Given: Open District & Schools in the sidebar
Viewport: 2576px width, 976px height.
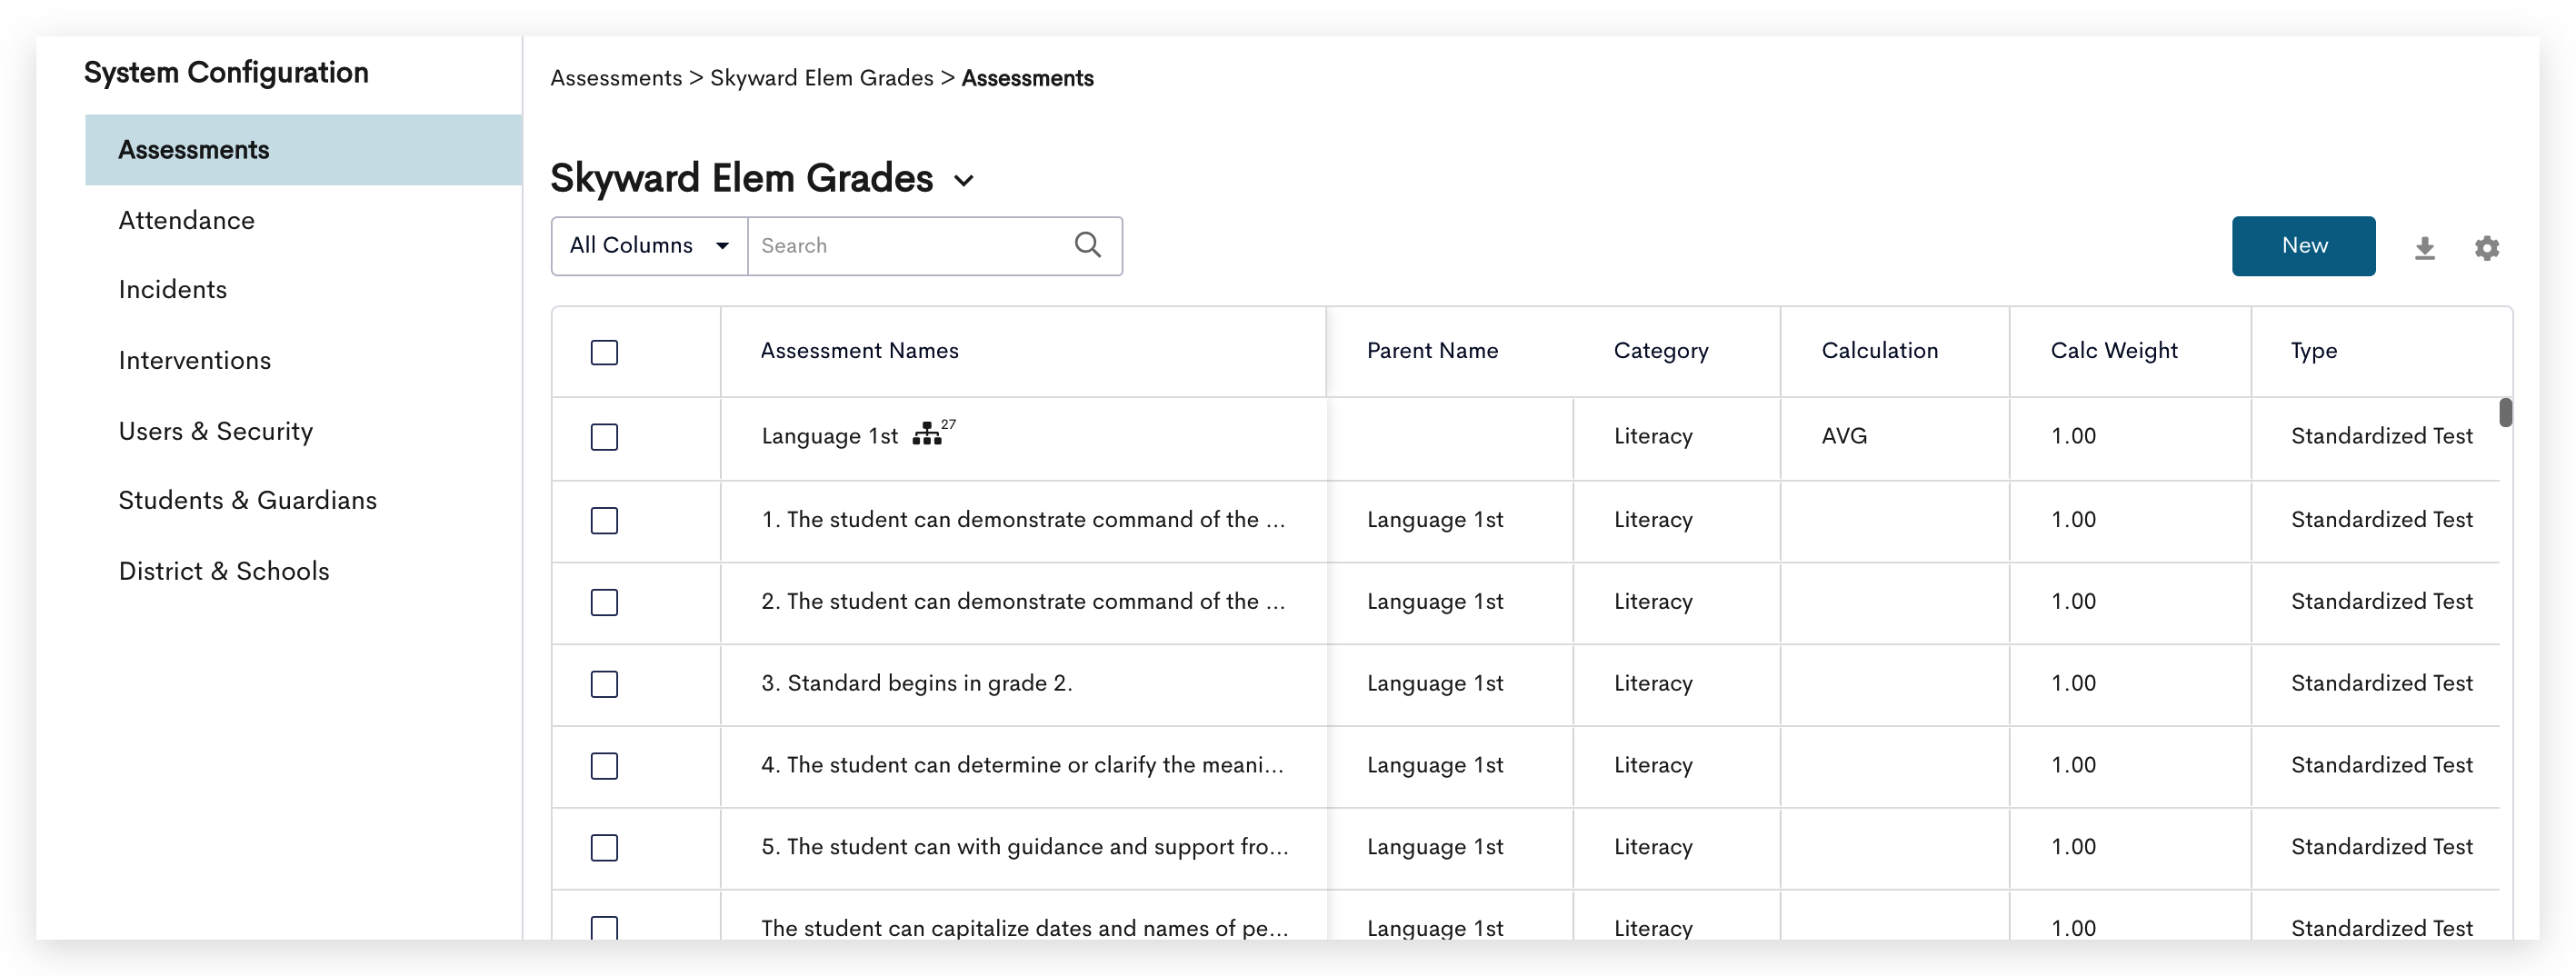Looking at the screenshot, I should pos(223,571).
